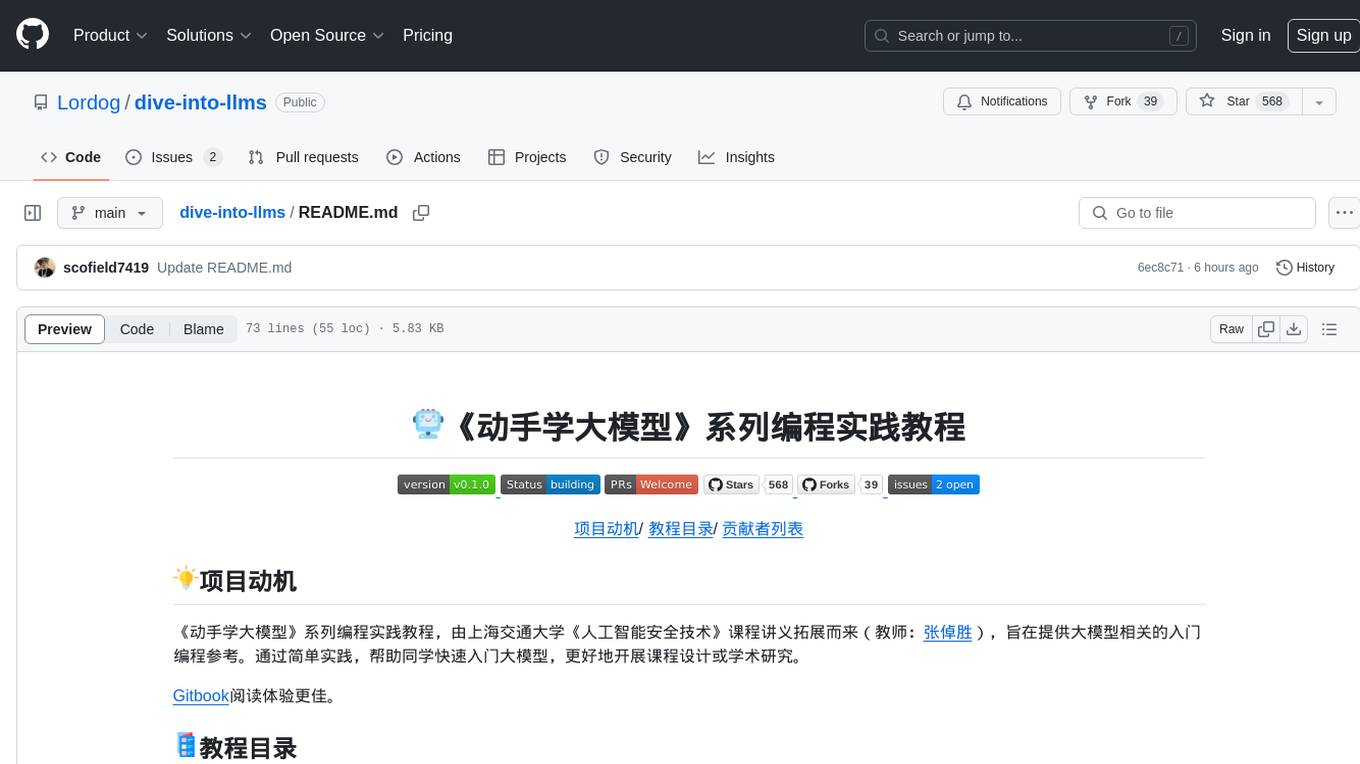1360x764 pixels.
Task: Click the 项目动机 section heading
Action: point(248,581)
